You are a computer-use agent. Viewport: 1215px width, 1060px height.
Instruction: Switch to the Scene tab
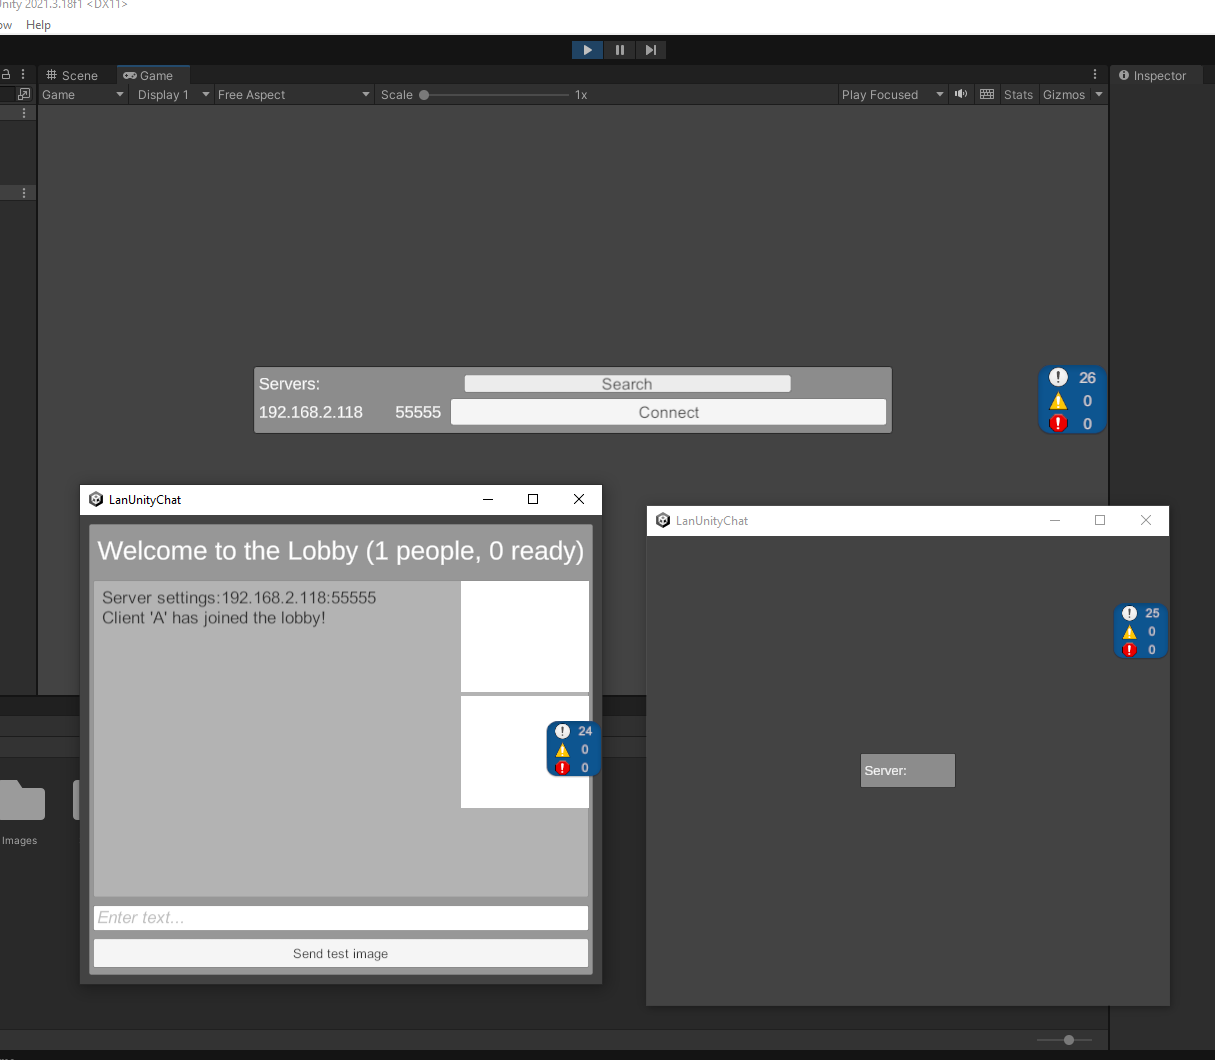[x=73, y=76]
